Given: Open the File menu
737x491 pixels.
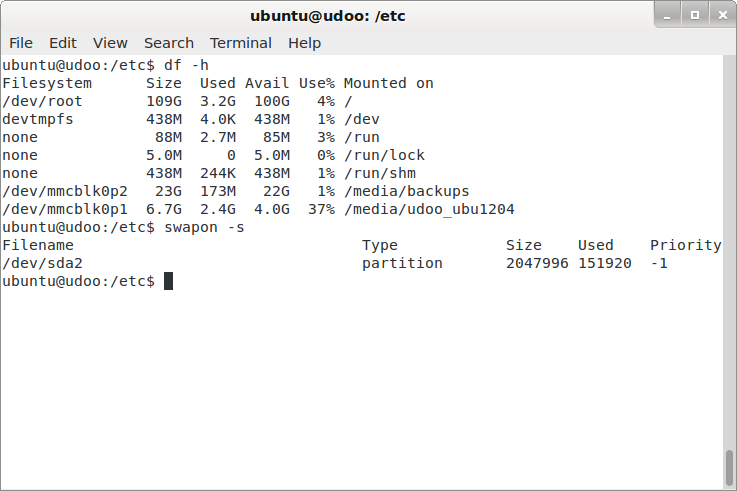Looking at the screenshot, I should (x=21, y=43).
